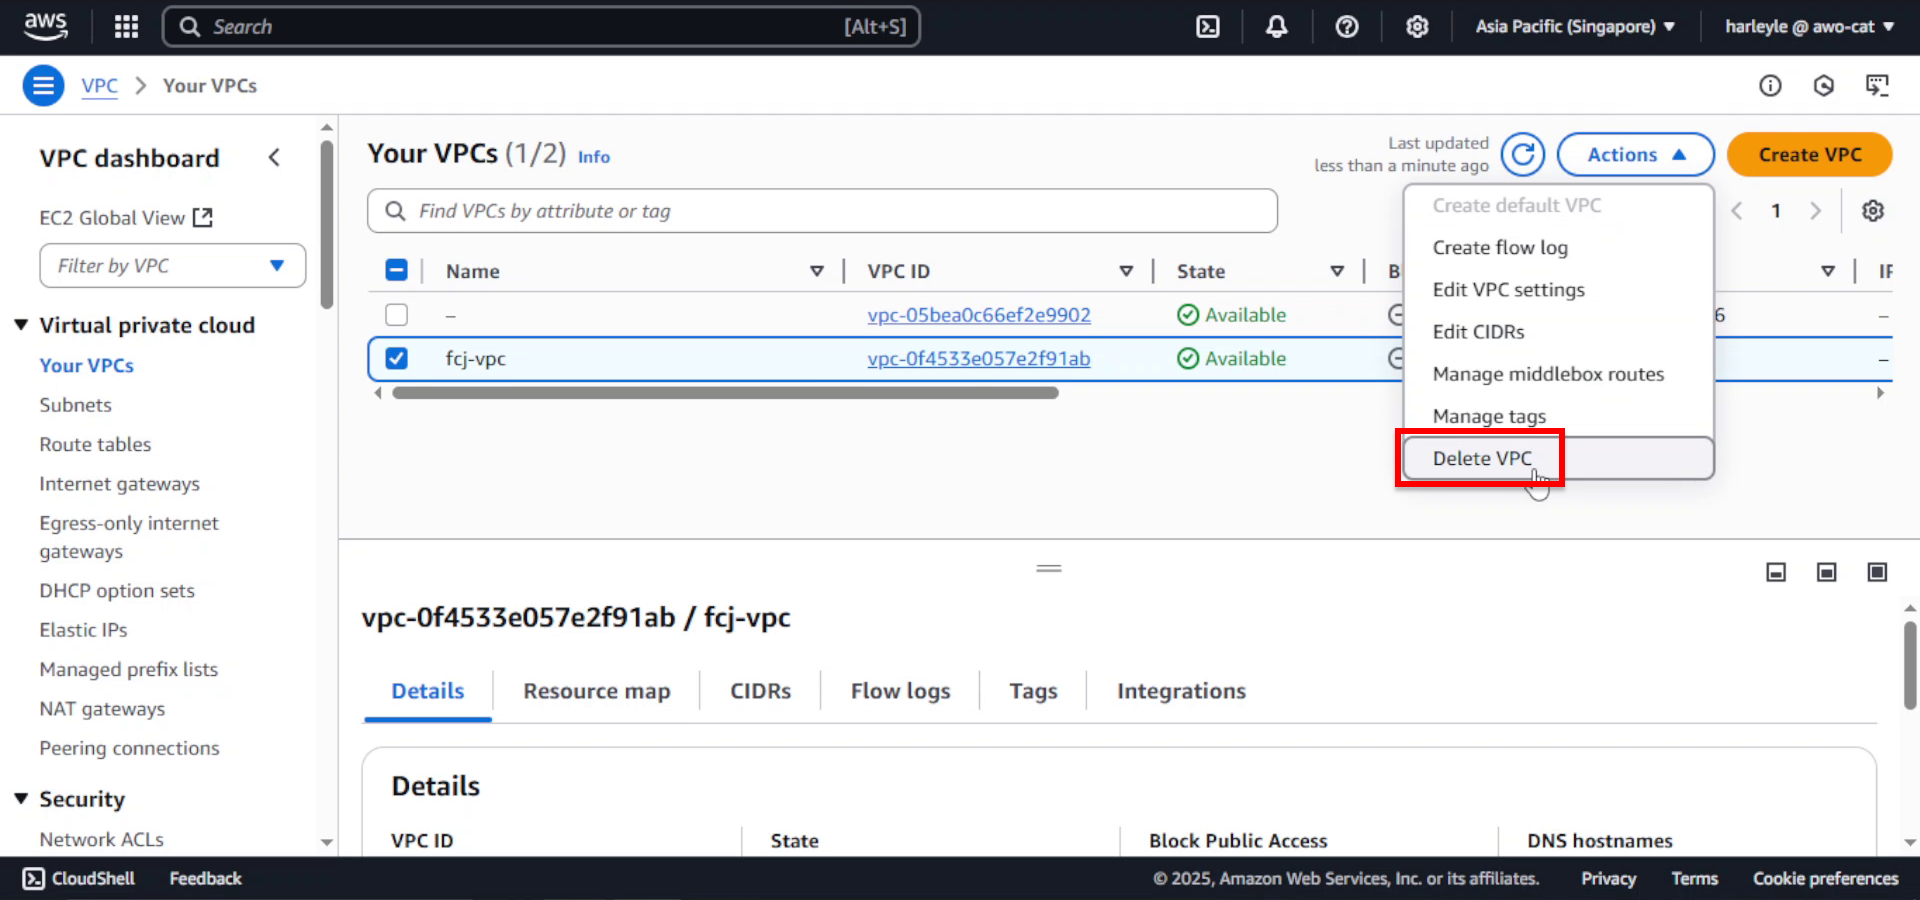This screenshot has width=1920, height=900.
Task: Toggle the hamburger navigation menu
Action: tap(43, 86)
